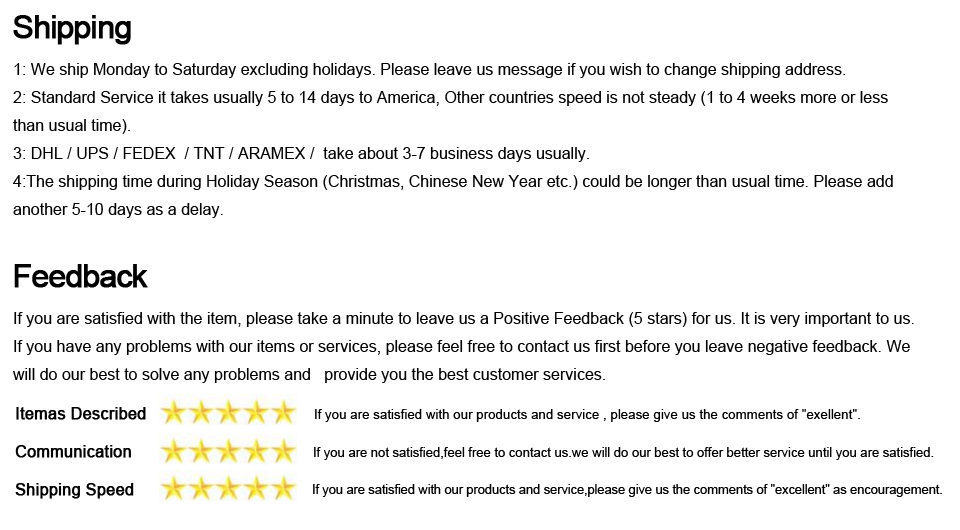Click the Itemas Described label
Image resolution: width=960 pixels, height=530 pixels.
[81, 414]
